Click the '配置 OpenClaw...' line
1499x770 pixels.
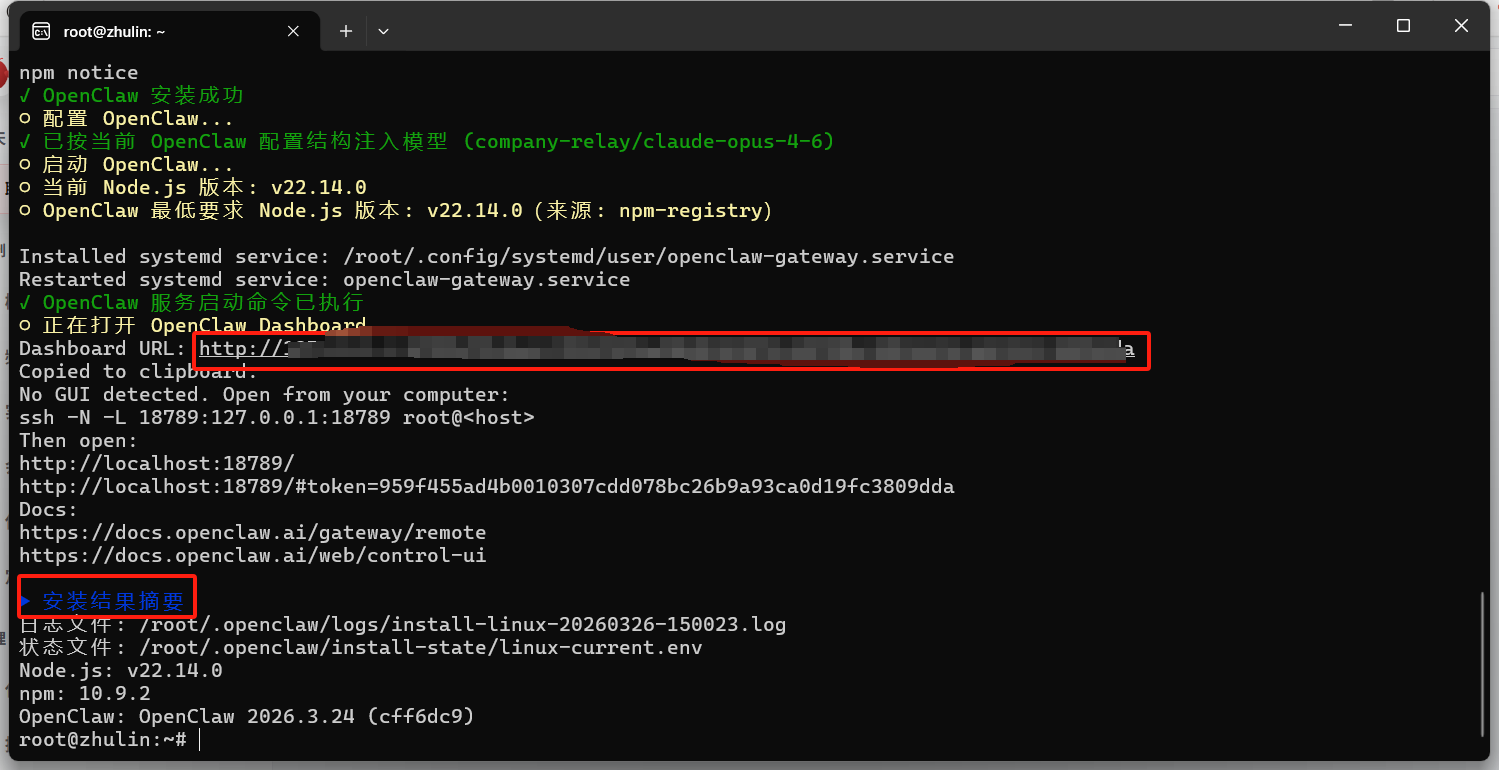pos(127,119)
